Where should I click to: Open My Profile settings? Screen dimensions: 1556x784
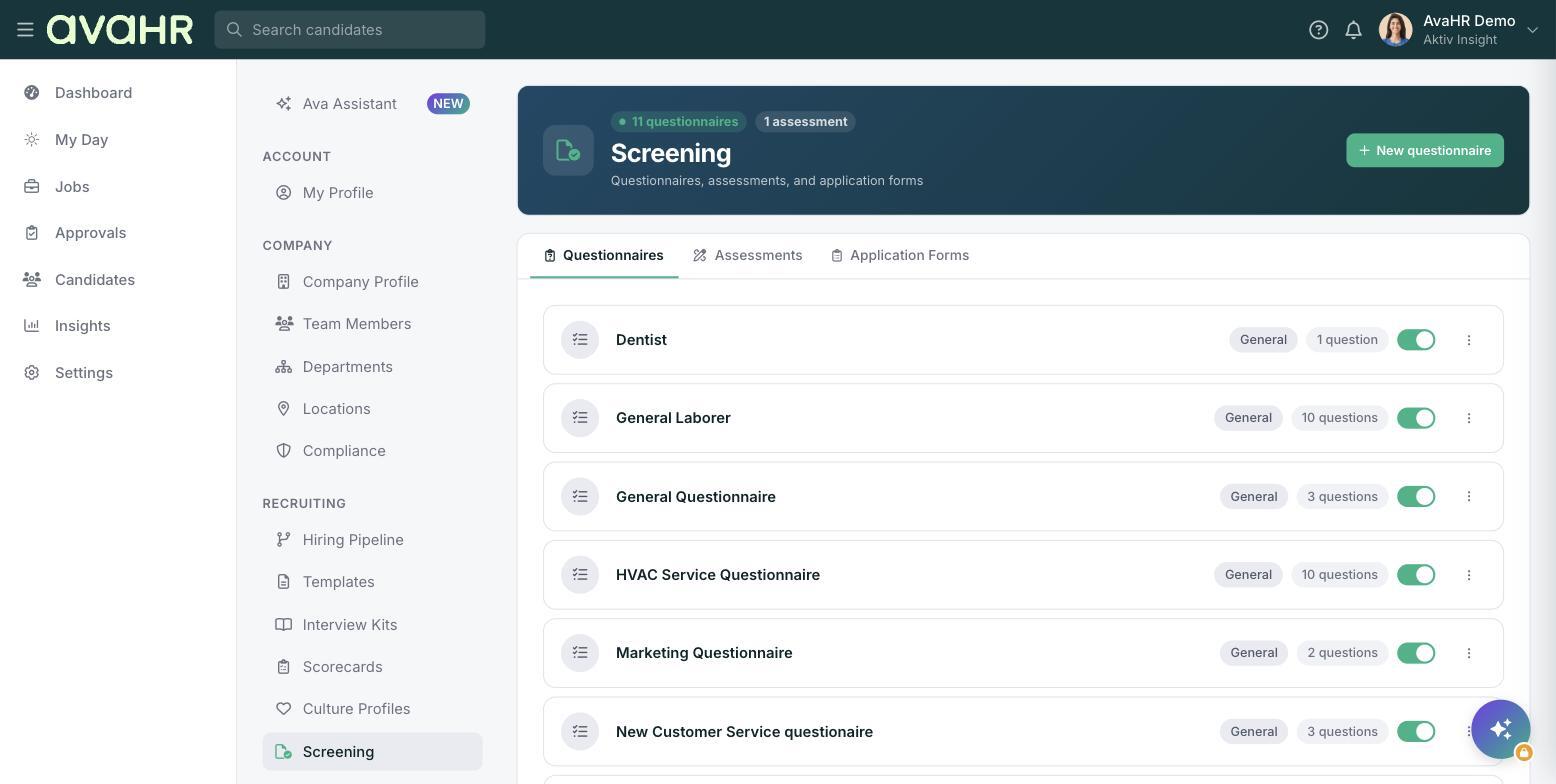[372, 193]
